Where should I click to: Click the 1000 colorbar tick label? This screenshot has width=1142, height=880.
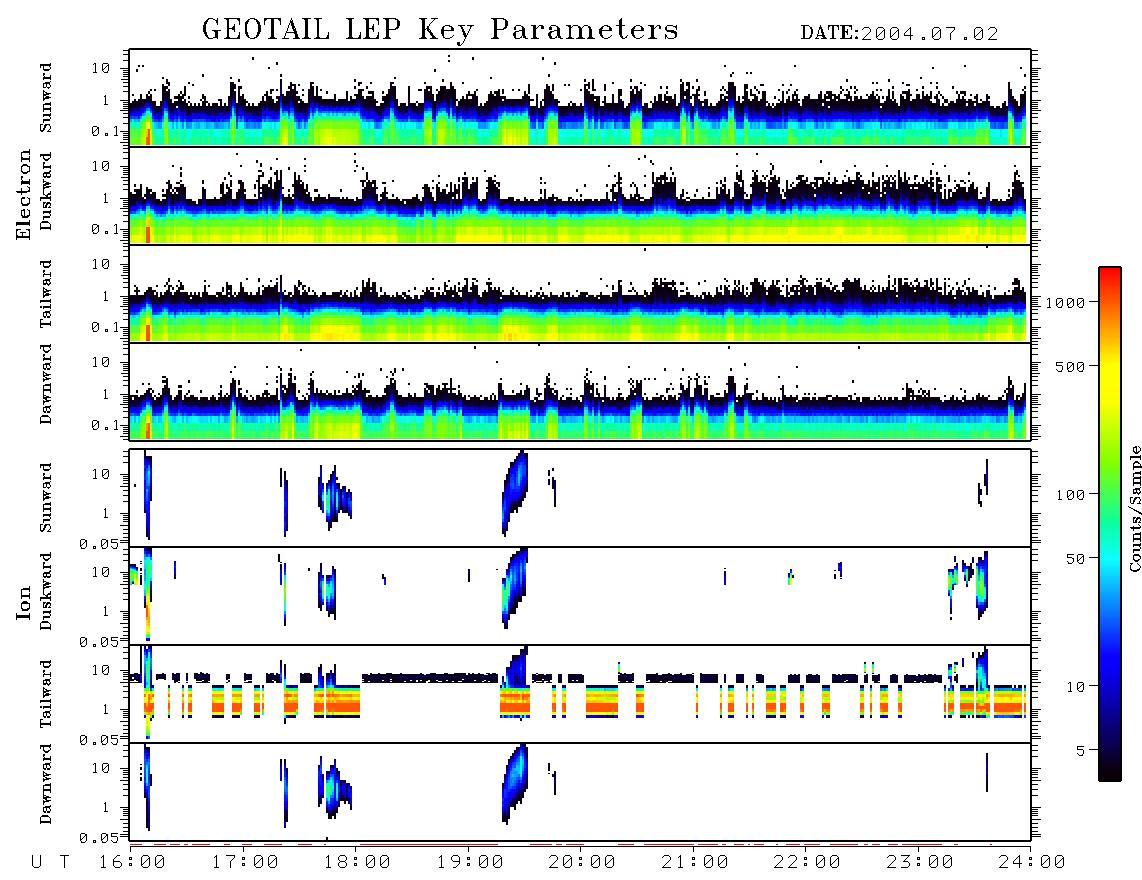[1065, 302]
